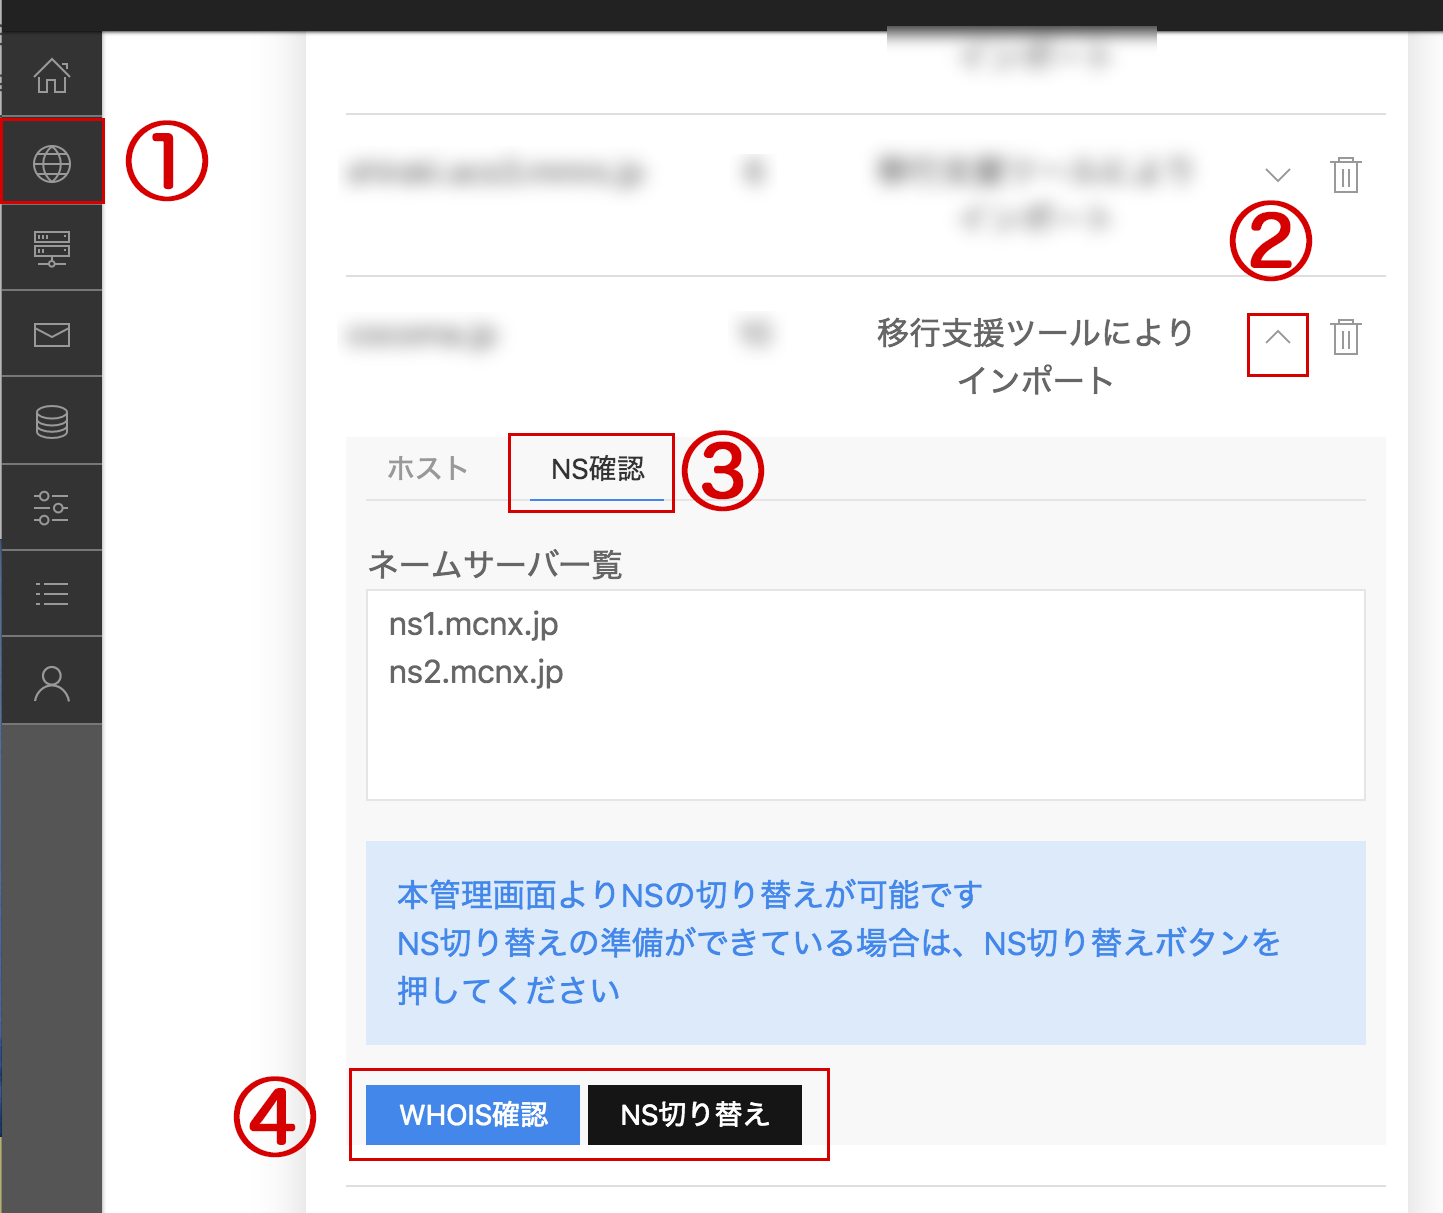This screenshot has height=1213, width=1443.
Task: Select the NS確認 tab
Action: pos(597,469)
